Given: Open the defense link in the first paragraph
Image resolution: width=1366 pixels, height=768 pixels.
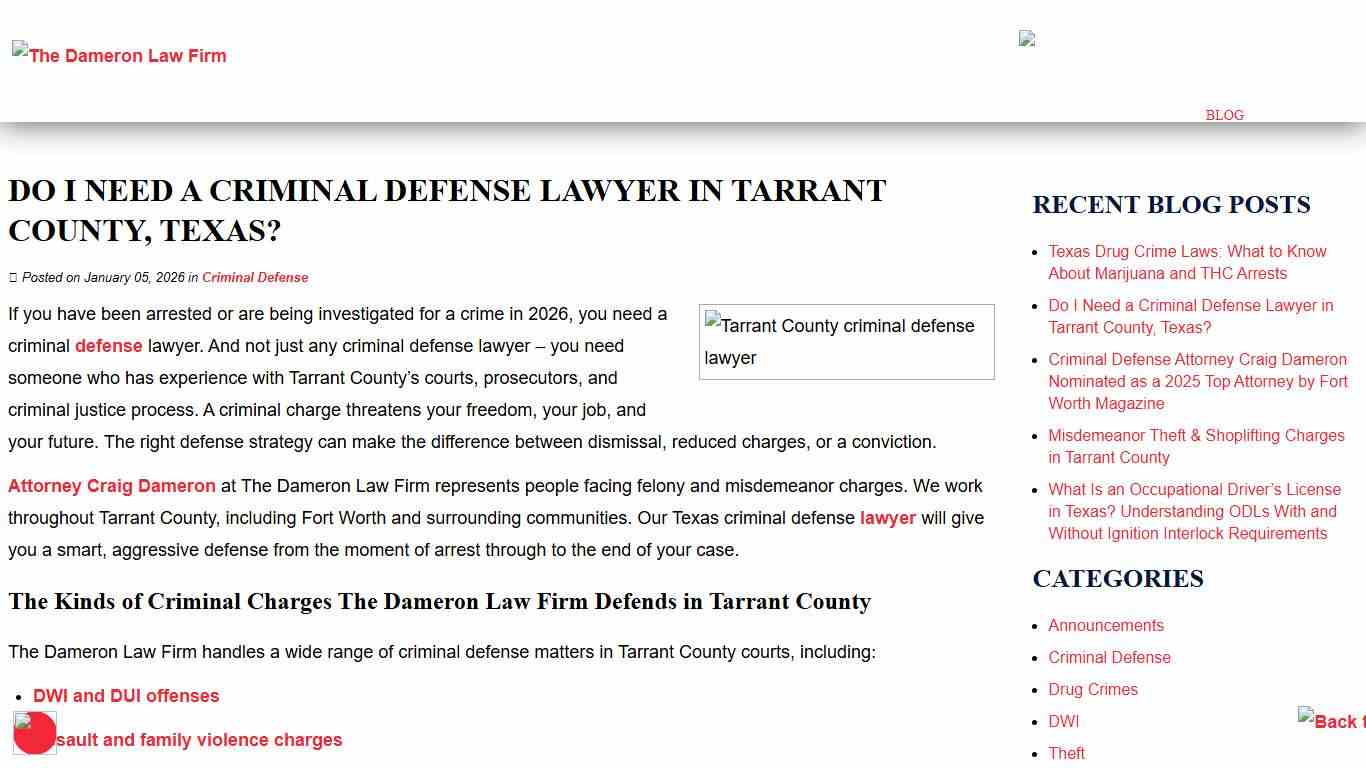Looking at the screenshot, I should tap(109, 346).
